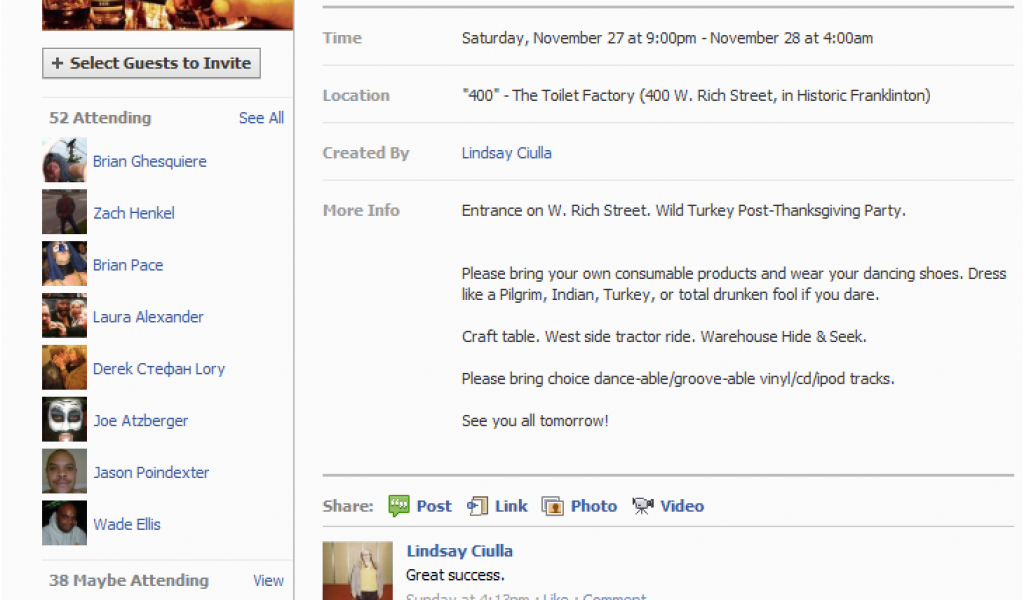The image size is (1024, 600).
Task: Click Derek Стефан Lory name link
Action: click(x=159, y=369)
